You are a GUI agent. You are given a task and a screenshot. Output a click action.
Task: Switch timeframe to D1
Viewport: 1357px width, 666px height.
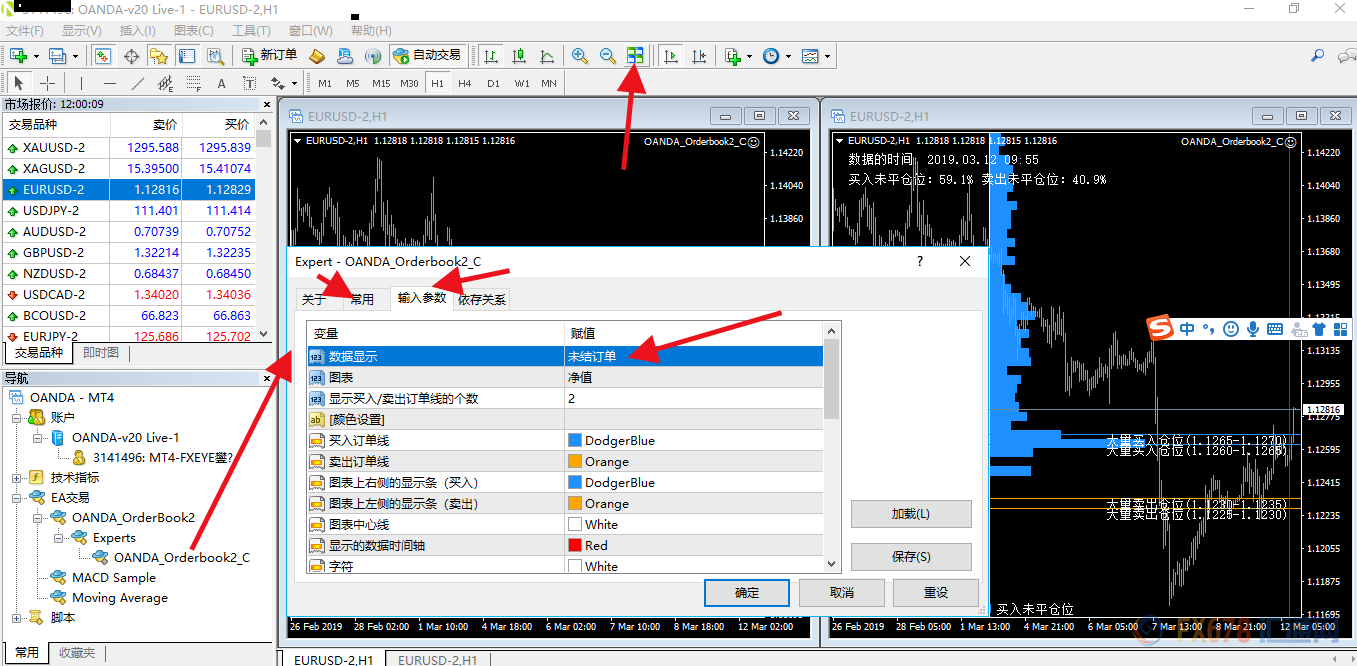(x=493, y=83)
